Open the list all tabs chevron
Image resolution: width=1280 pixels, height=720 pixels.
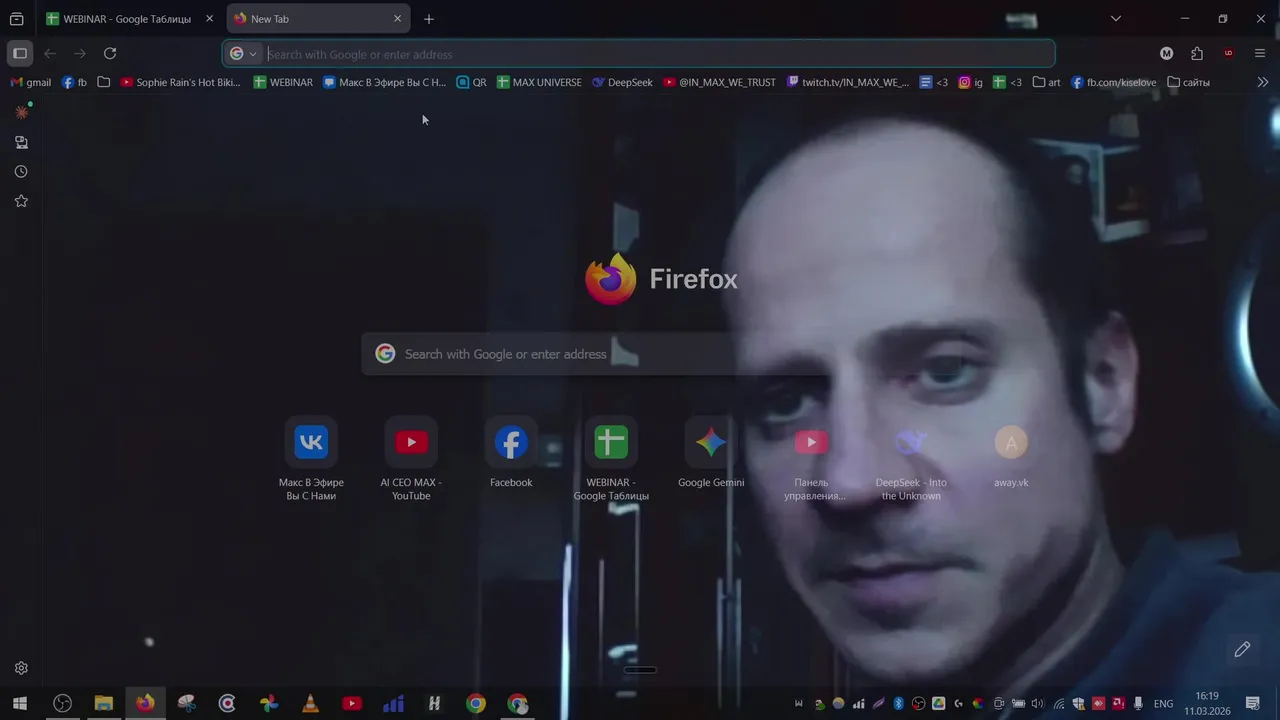point(1116,19)
